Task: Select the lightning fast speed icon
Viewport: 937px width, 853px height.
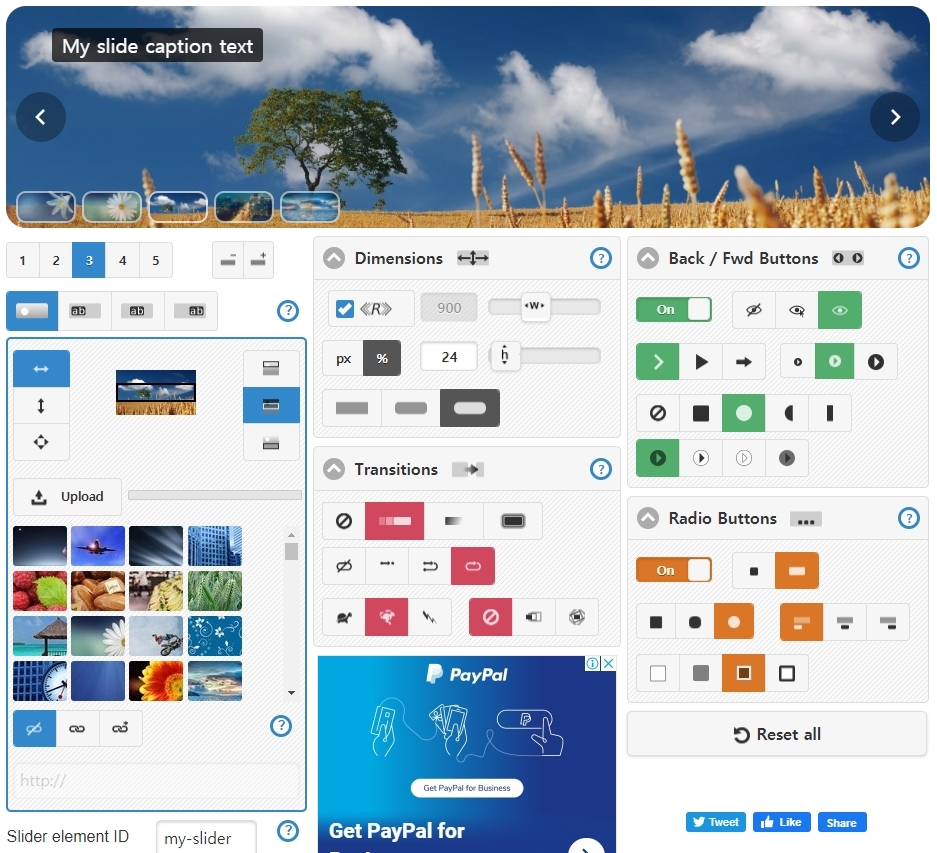Action: [x=430, y=617]
